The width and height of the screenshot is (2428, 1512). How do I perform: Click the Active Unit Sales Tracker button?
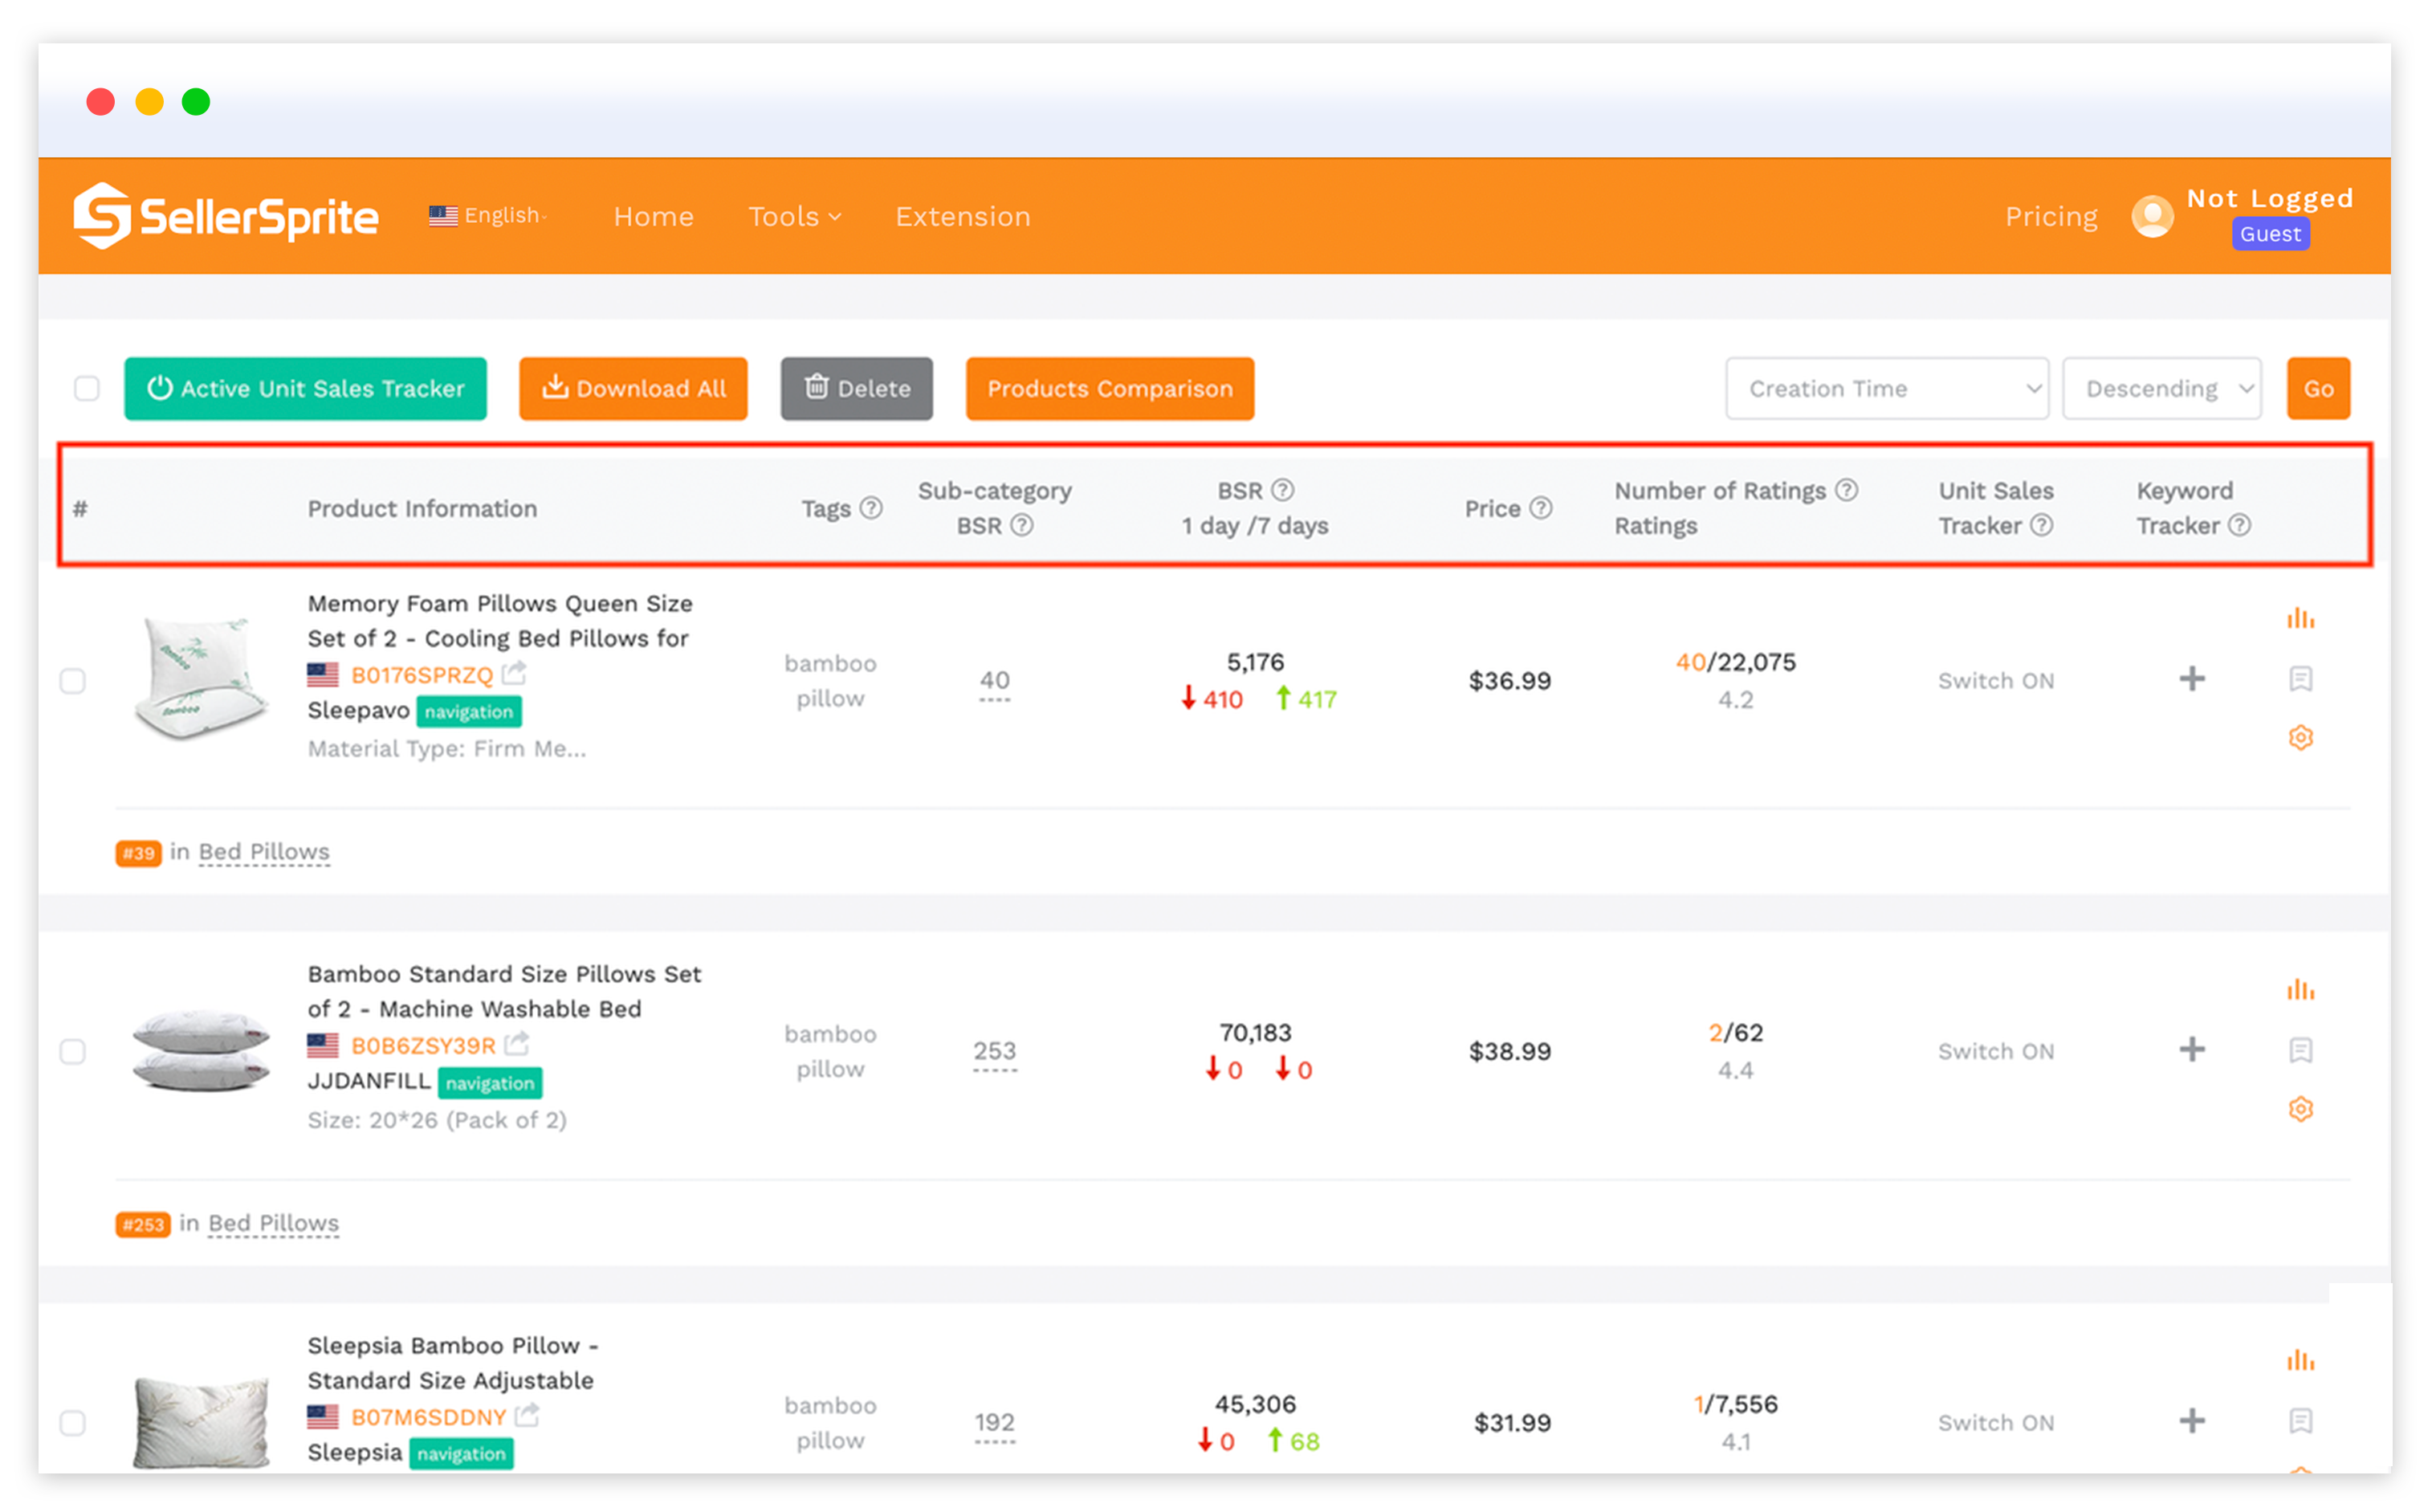click(305, 388)
